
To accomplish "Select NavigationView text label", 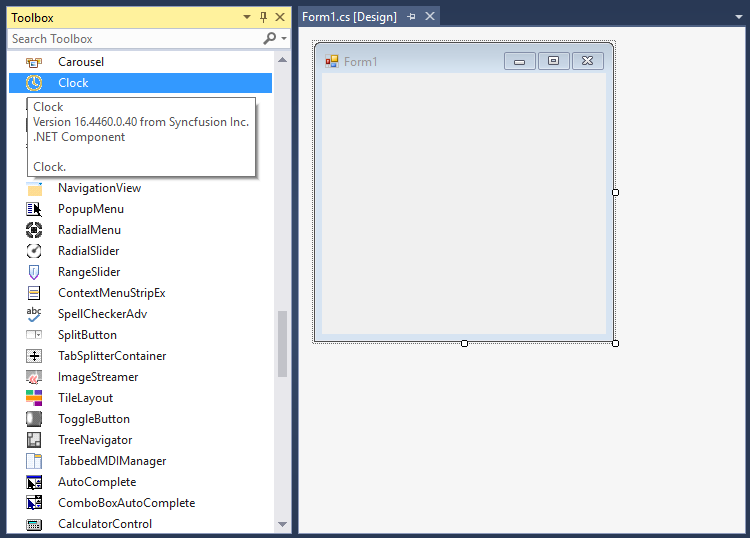I will pyautogui.click(x=99, y=188).
